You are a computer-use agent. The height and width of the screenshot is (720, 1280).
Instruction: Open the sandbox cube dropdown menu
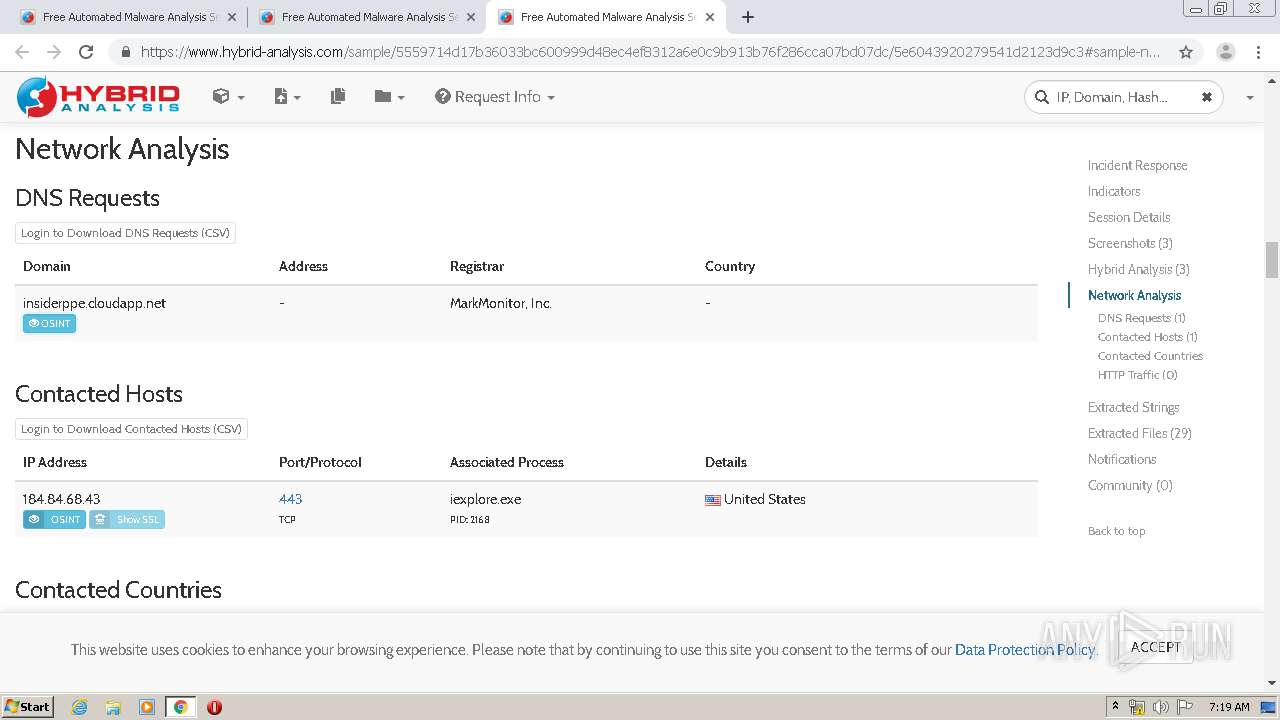(x=228, y=97)
